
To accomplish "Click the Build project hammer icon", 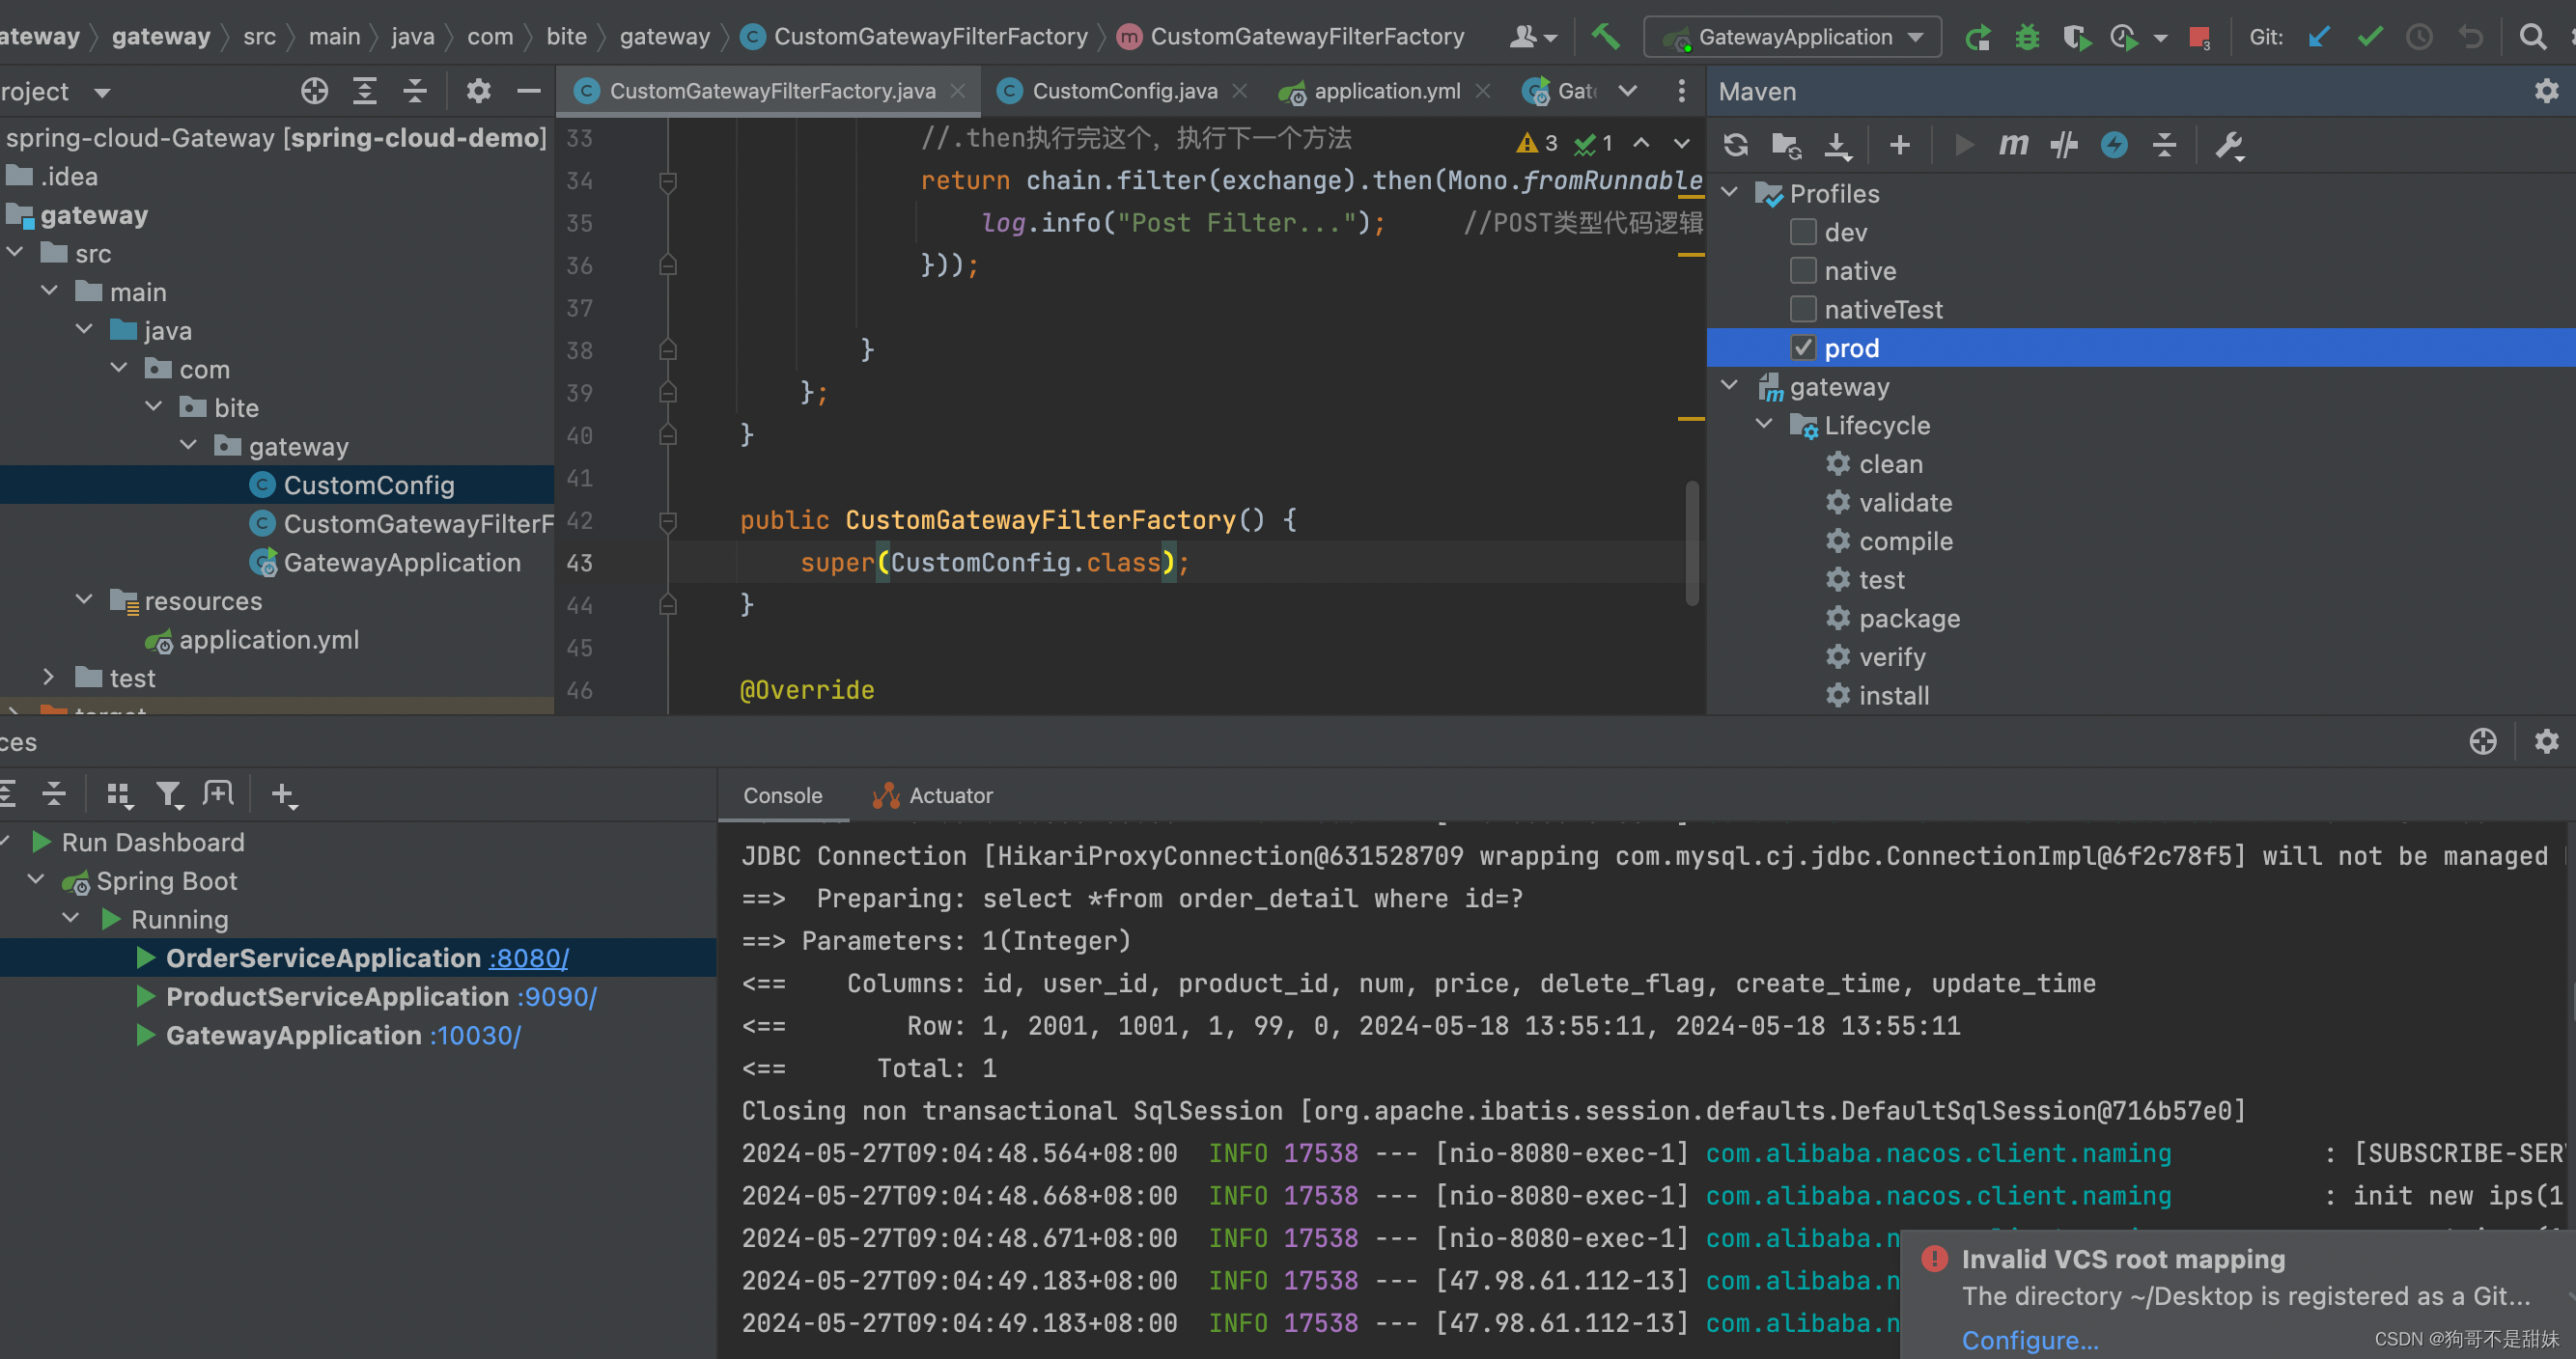I will point(1605,37).
